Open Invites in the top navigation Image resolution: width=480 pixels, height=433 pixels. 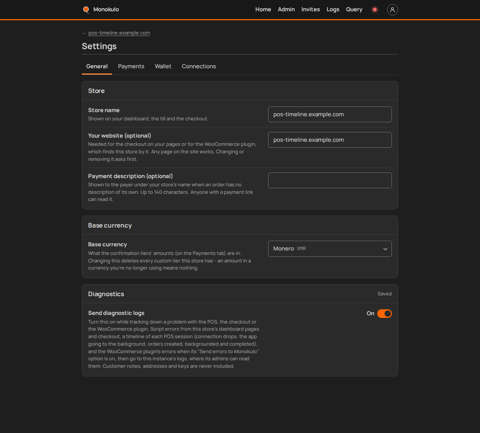311,10
